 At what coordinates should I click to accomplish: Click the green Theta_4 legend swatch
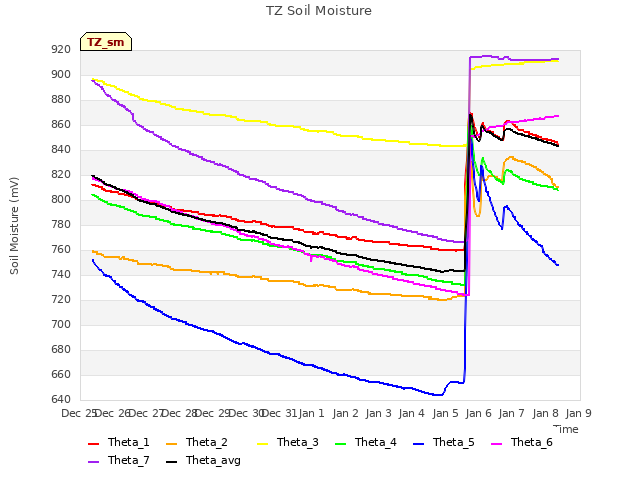pyautogui.click(x=341, y=444)
